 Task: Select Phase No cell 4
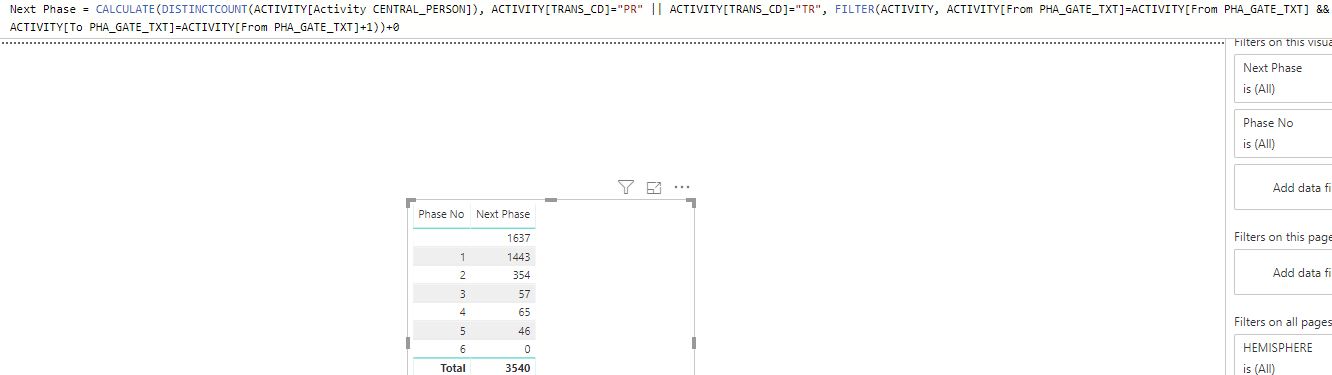click(x=462, y=312)
